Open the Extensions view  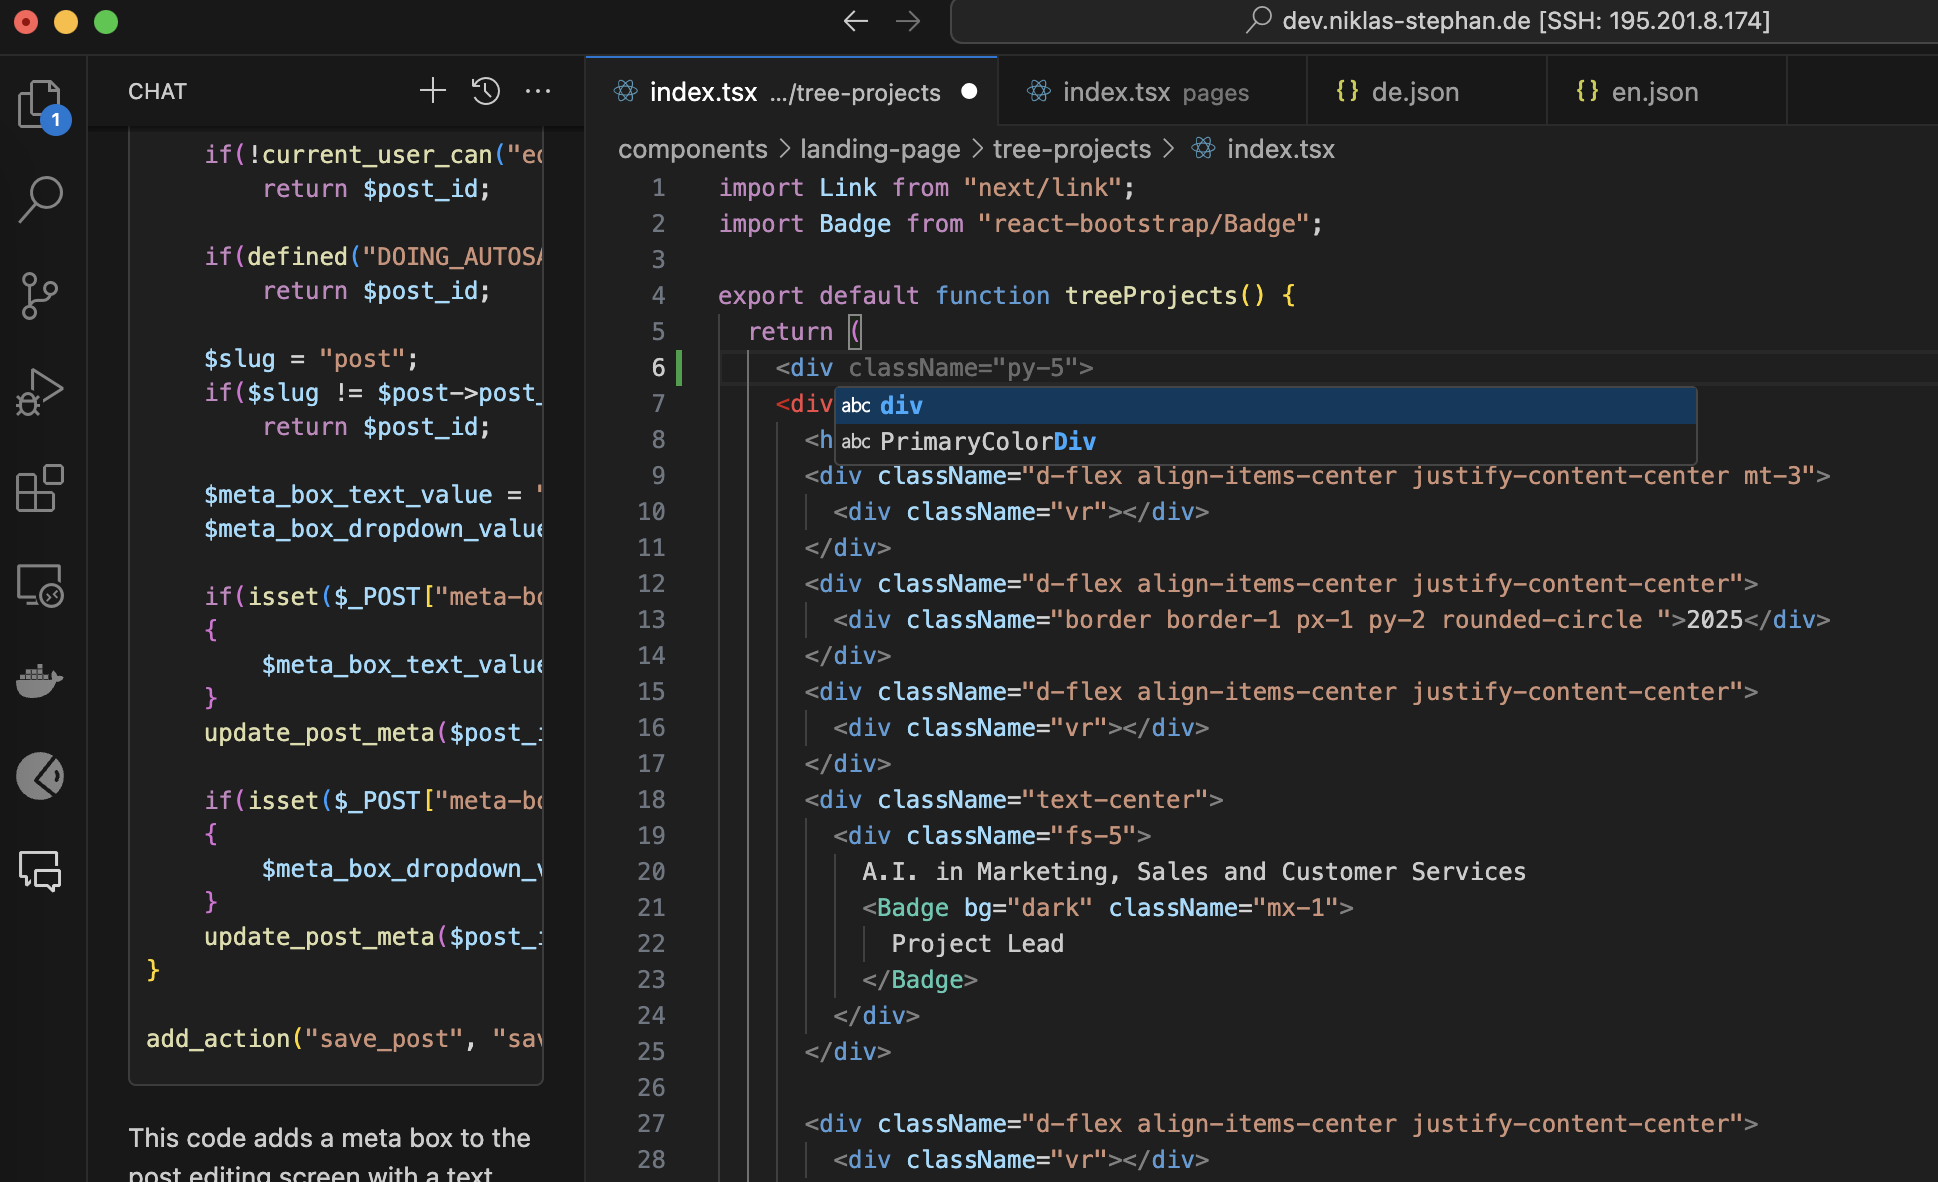point(41,488)
